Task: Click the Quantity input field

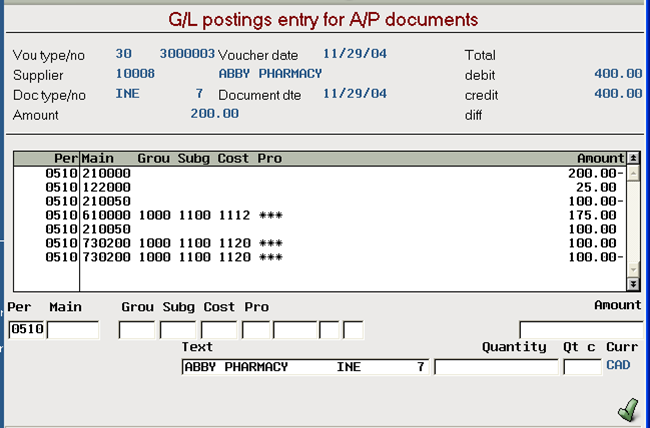Action: point(496,367)
